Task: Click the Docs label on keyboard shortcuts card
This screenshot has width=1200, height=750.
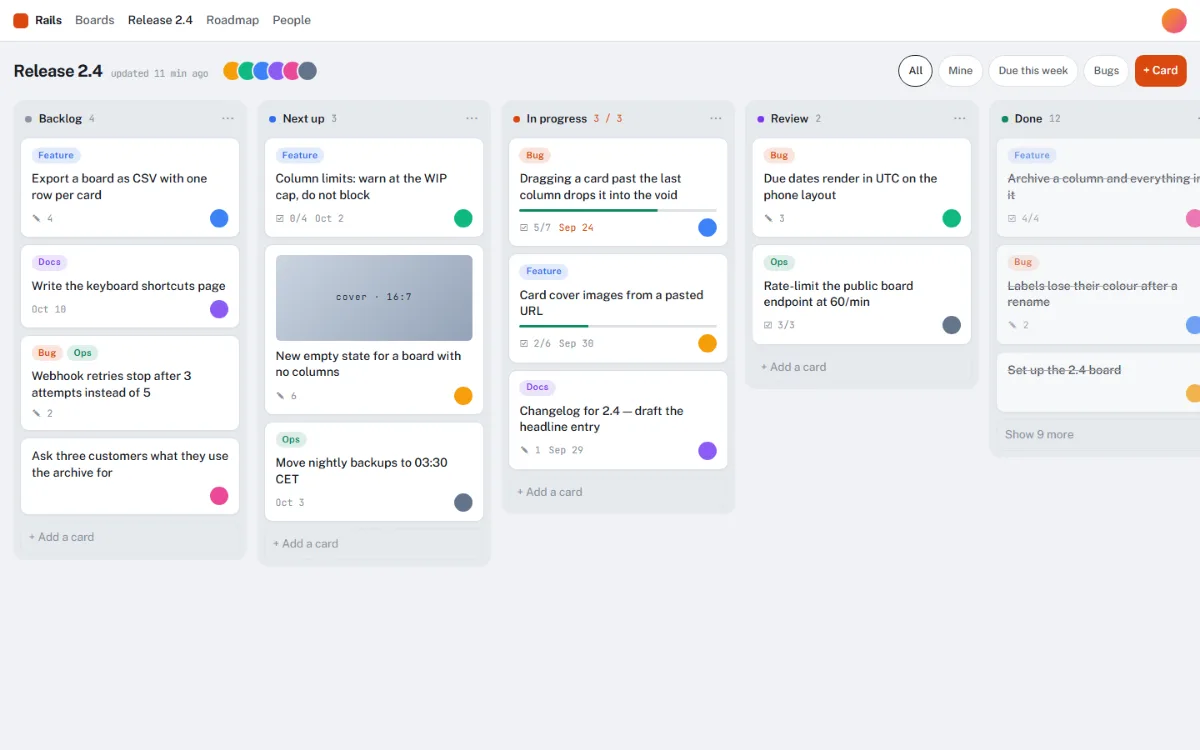Action: [50, 262]
